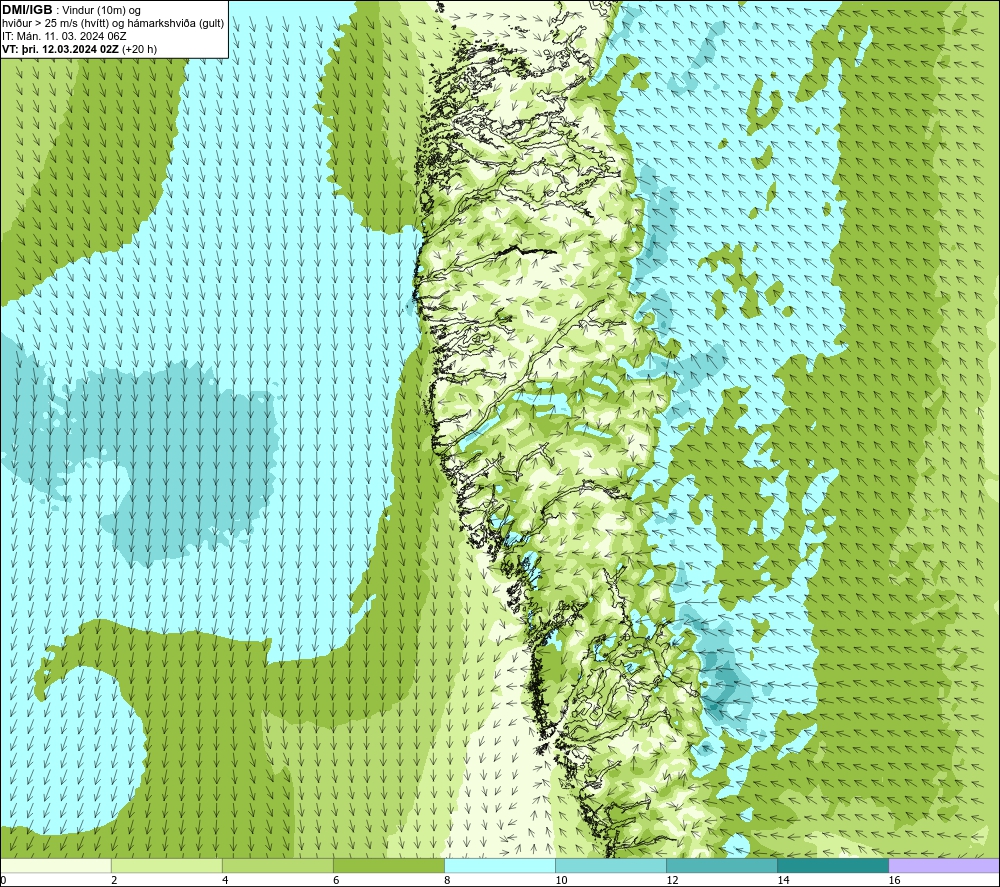Image resolution: width=1000 pixels, height=887 pixels.
Task: Click the legend value '2'
Action: tap(114, 880)
